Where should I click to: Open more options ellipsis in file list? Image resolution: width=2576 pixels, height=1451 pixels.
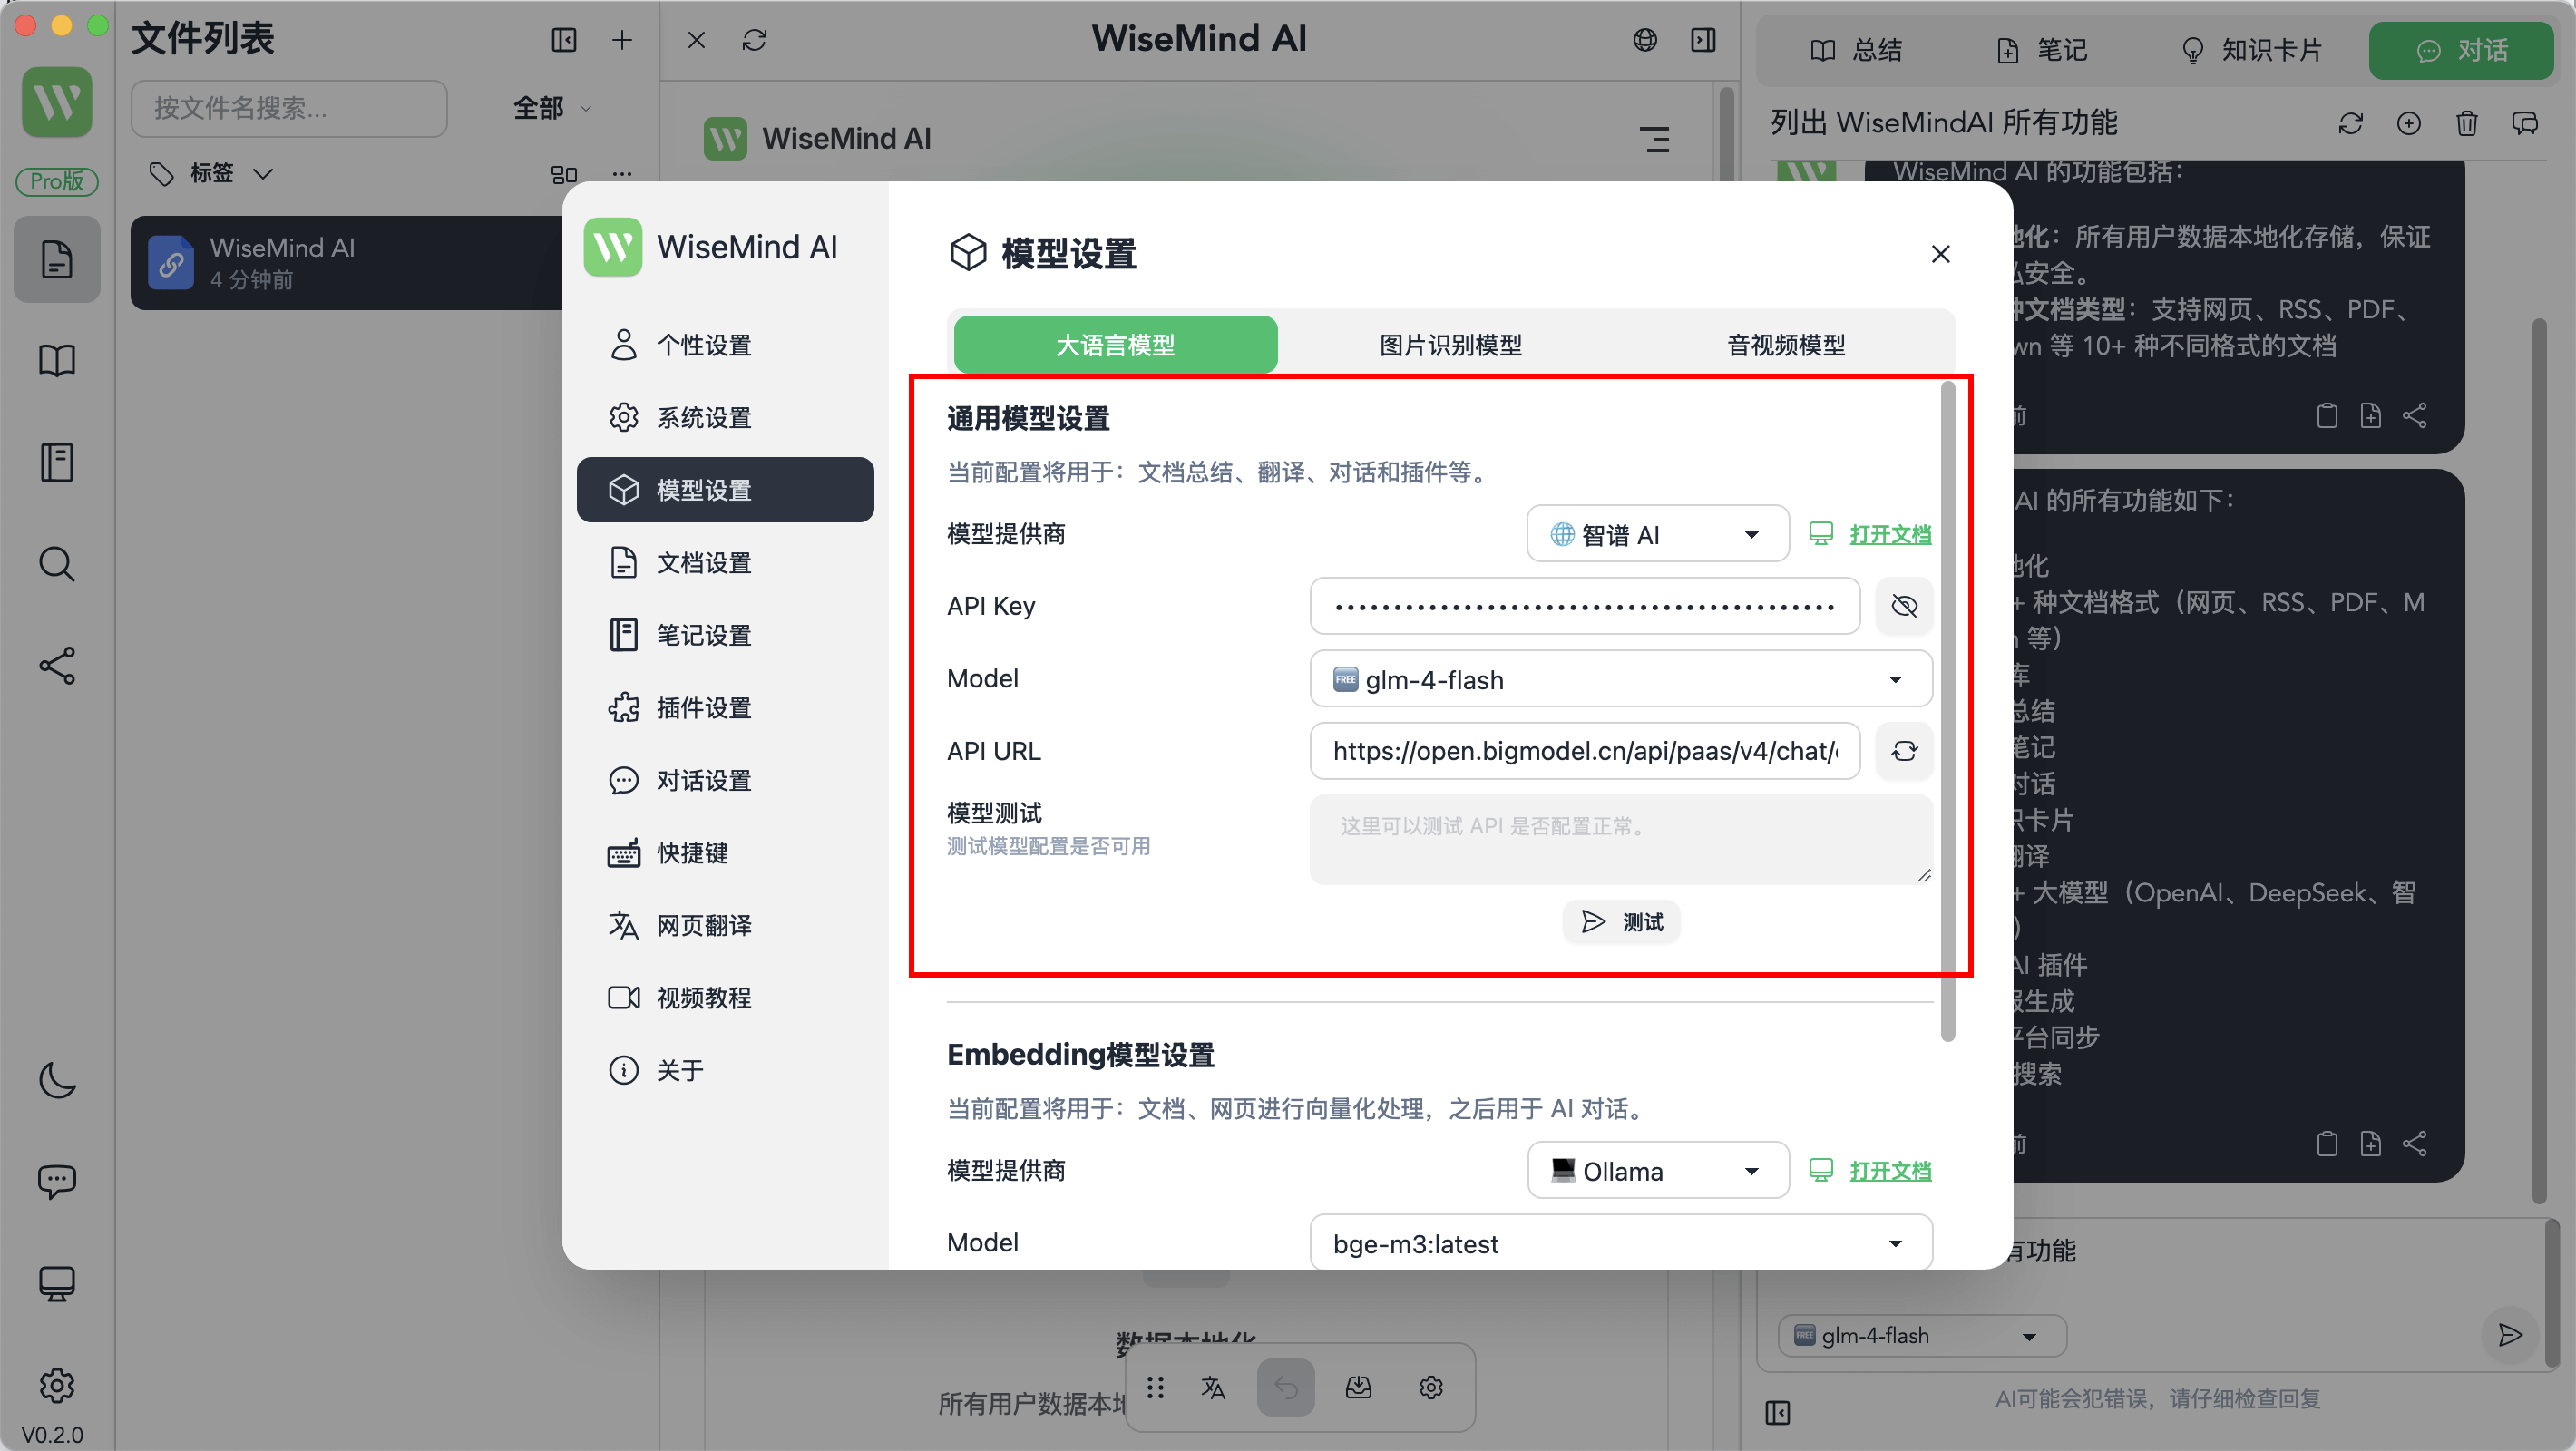tap(622, 174)
